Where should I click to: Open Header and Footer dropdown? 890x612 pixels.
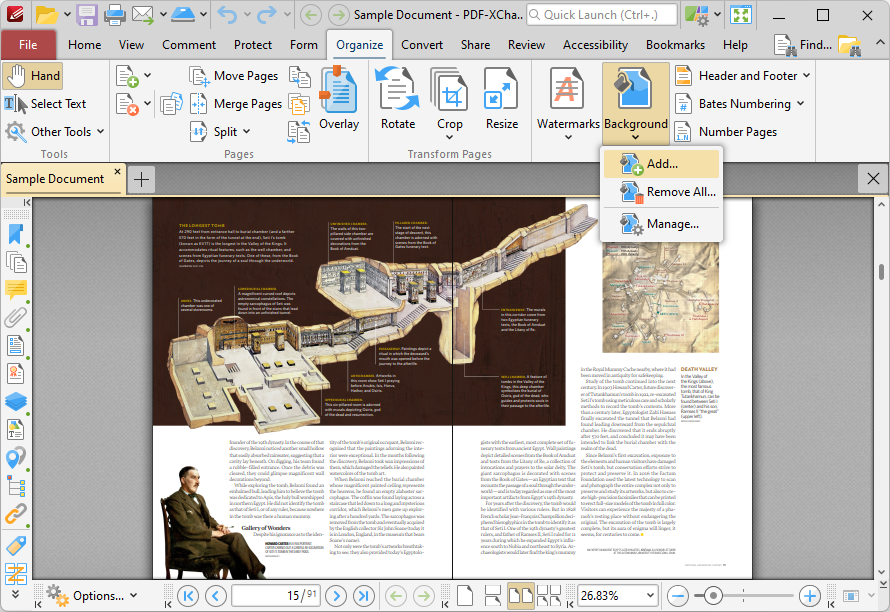(x=742, y=76)
